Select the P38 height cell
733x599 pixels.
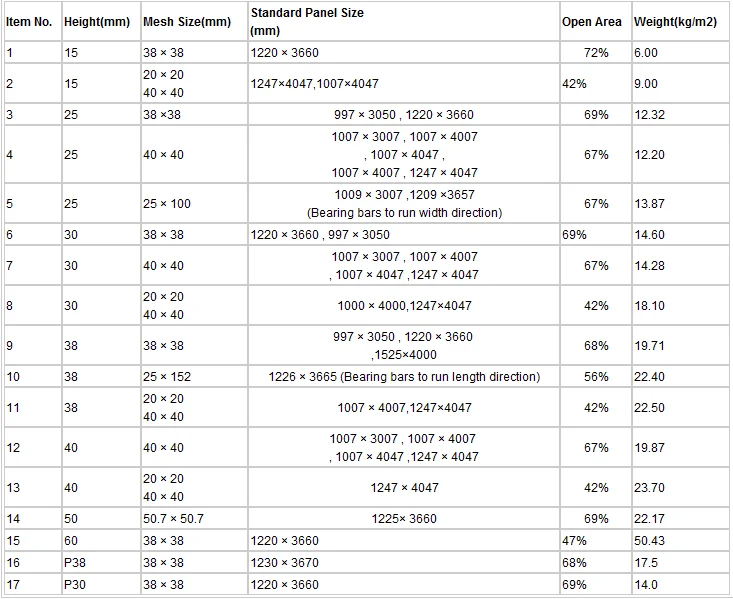(x=75, y=563)
